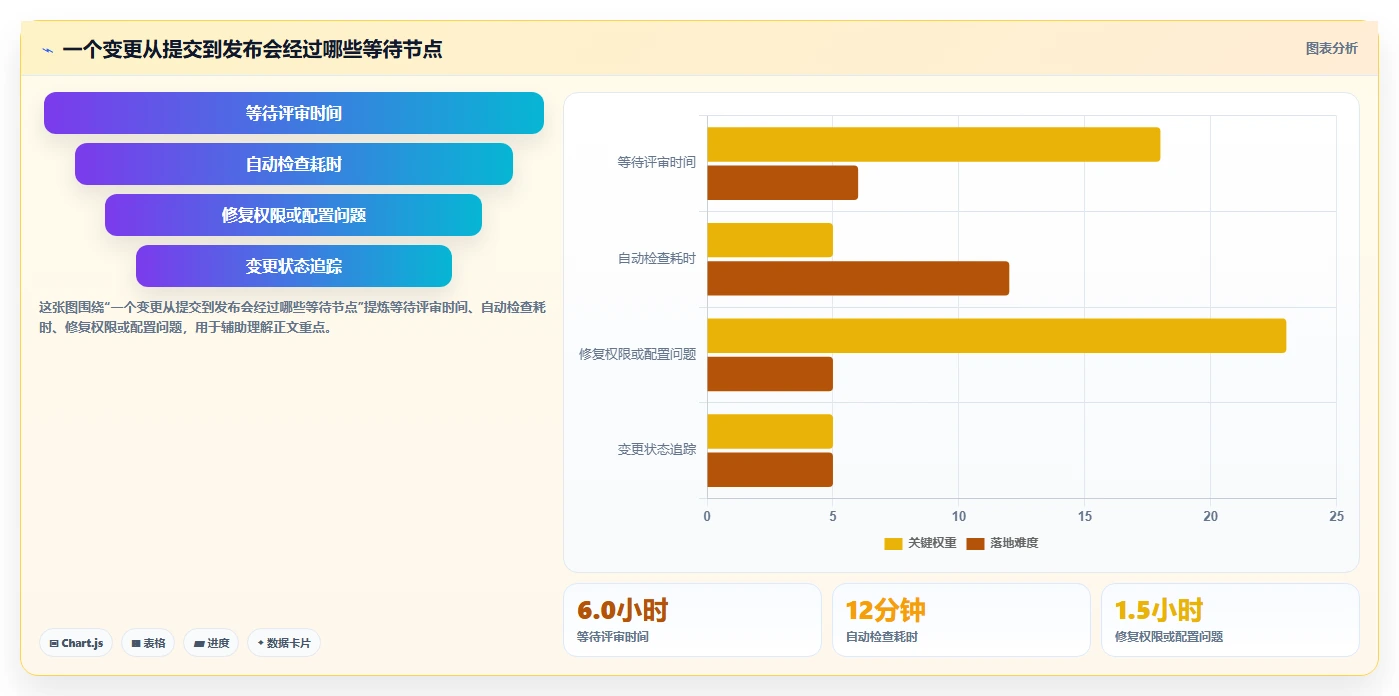Viewport: 1399px width, 696px height.
Task: Click the chart title 一个变更从提交到发布会经过哪些等待节点
Action: point(252,49)
